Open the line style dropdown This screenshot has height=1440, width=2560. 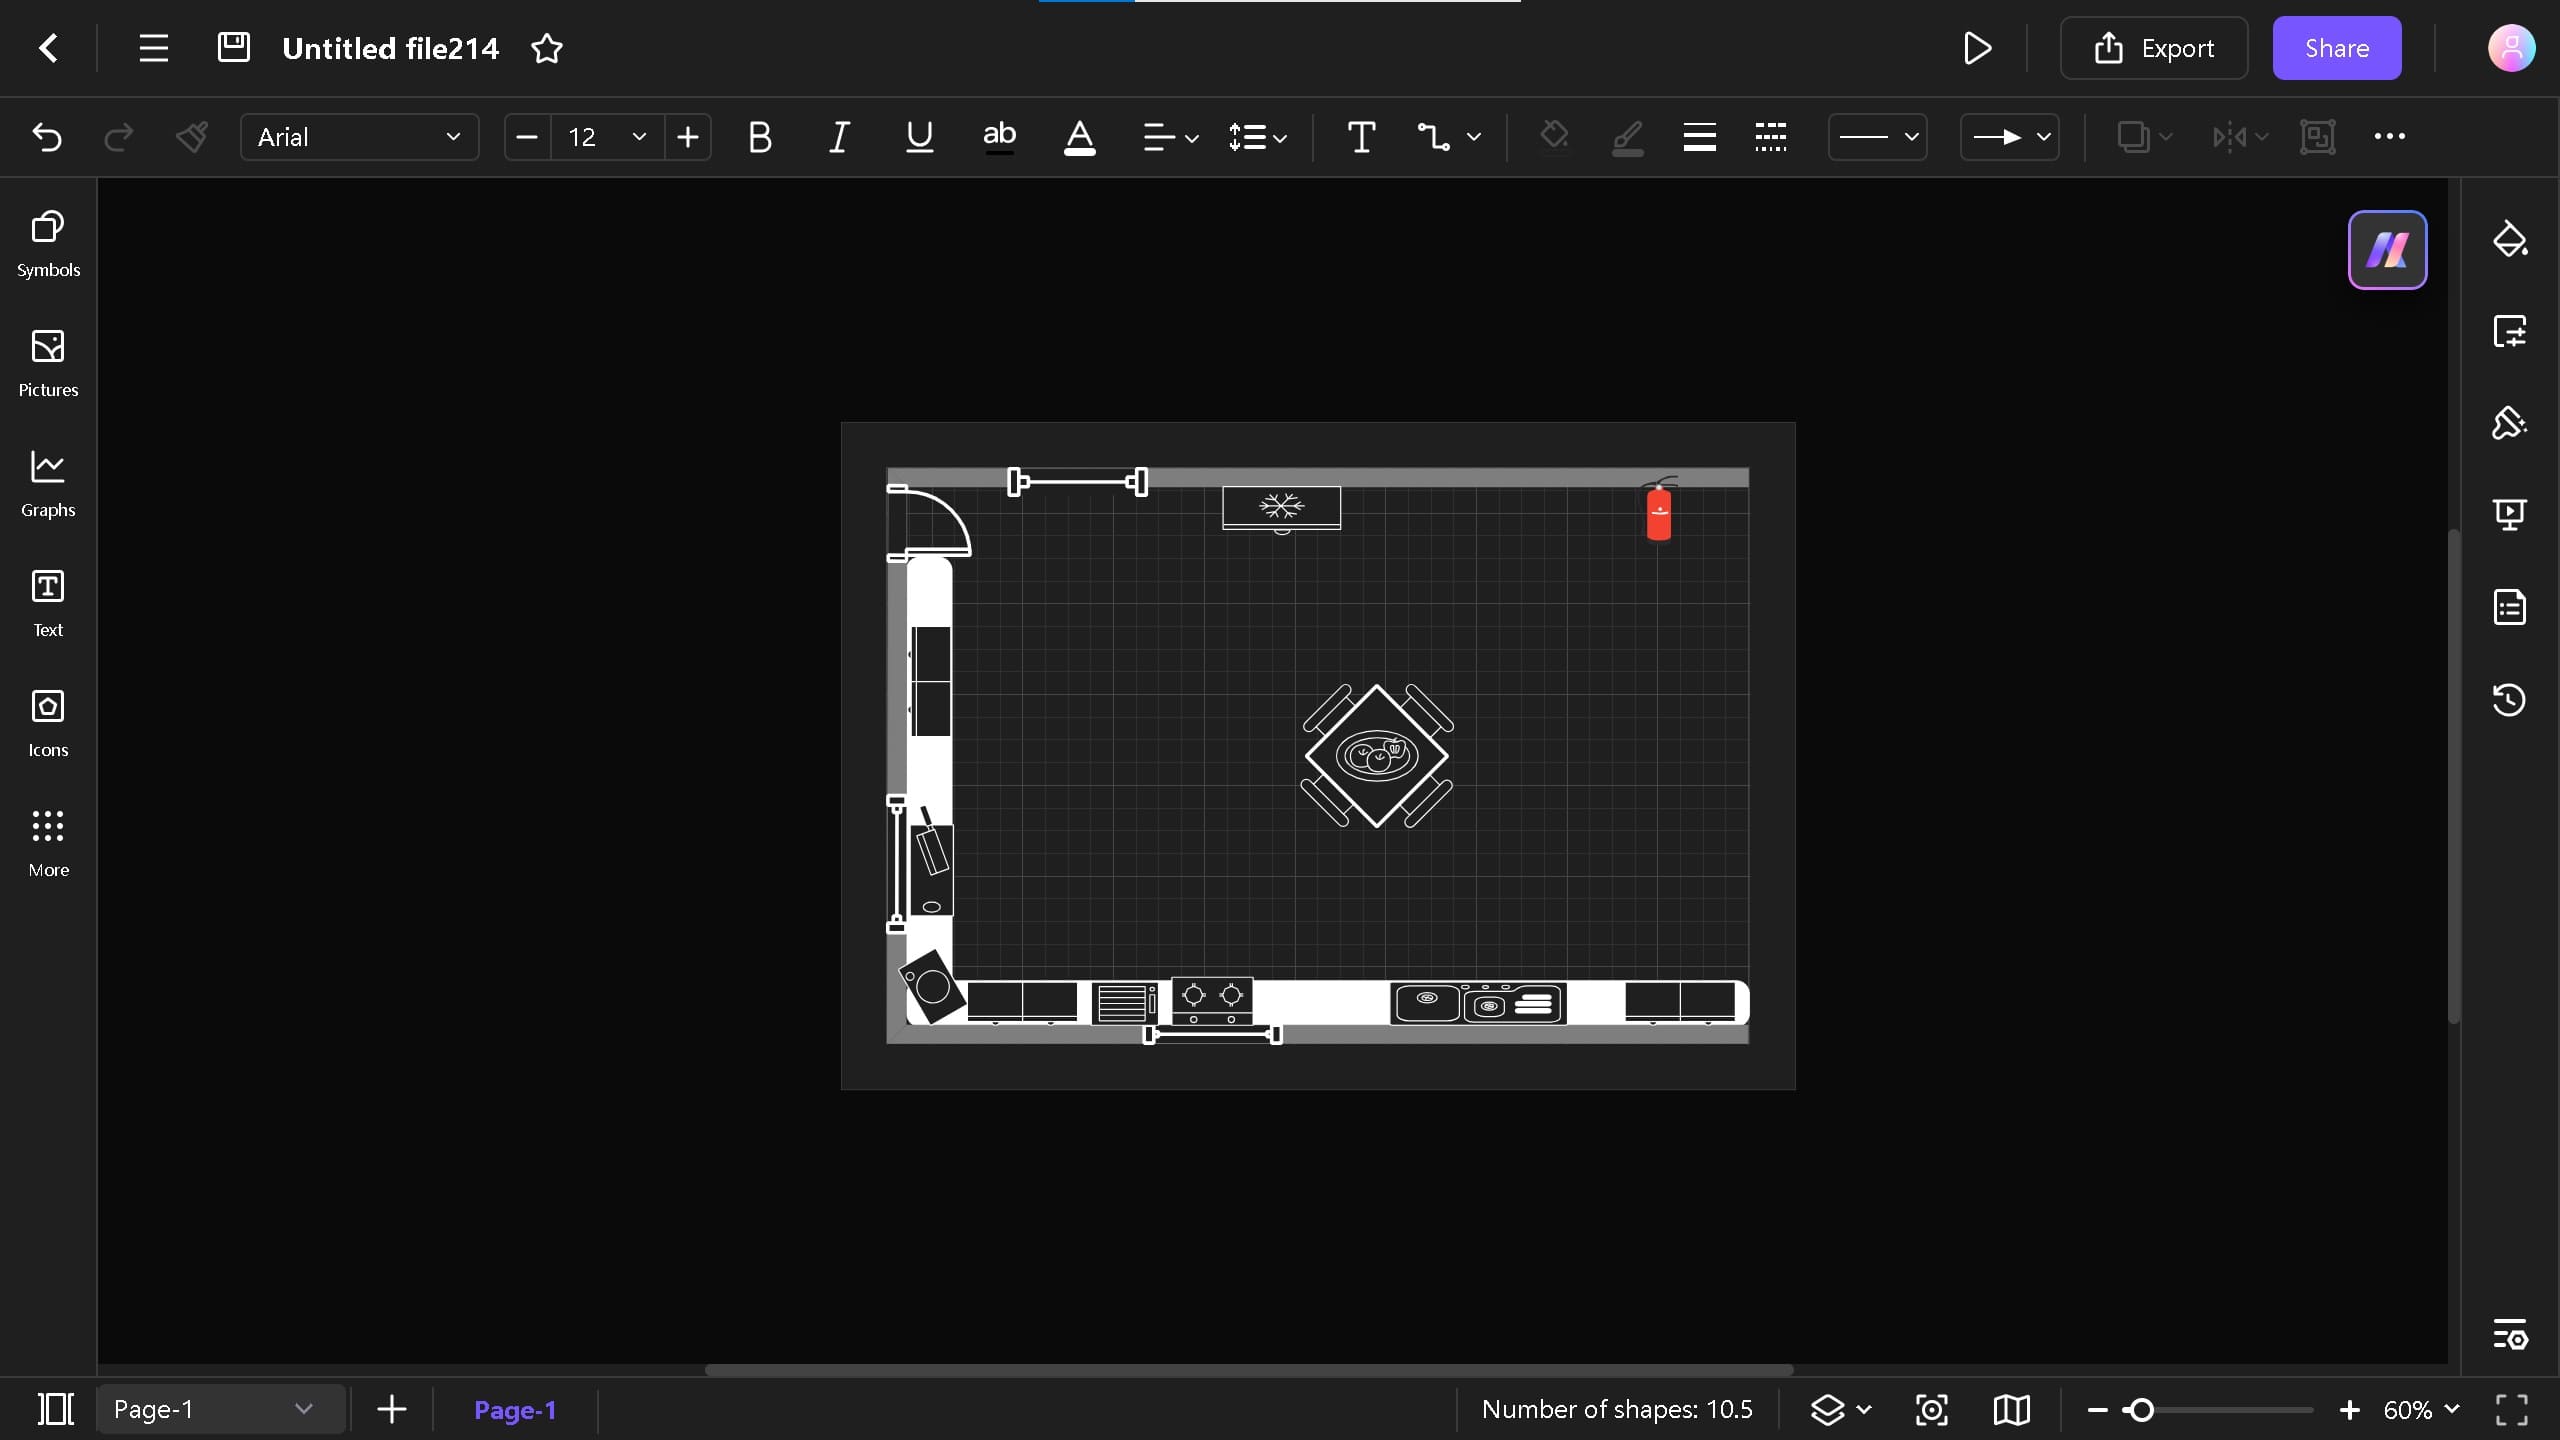point(1877,137)
